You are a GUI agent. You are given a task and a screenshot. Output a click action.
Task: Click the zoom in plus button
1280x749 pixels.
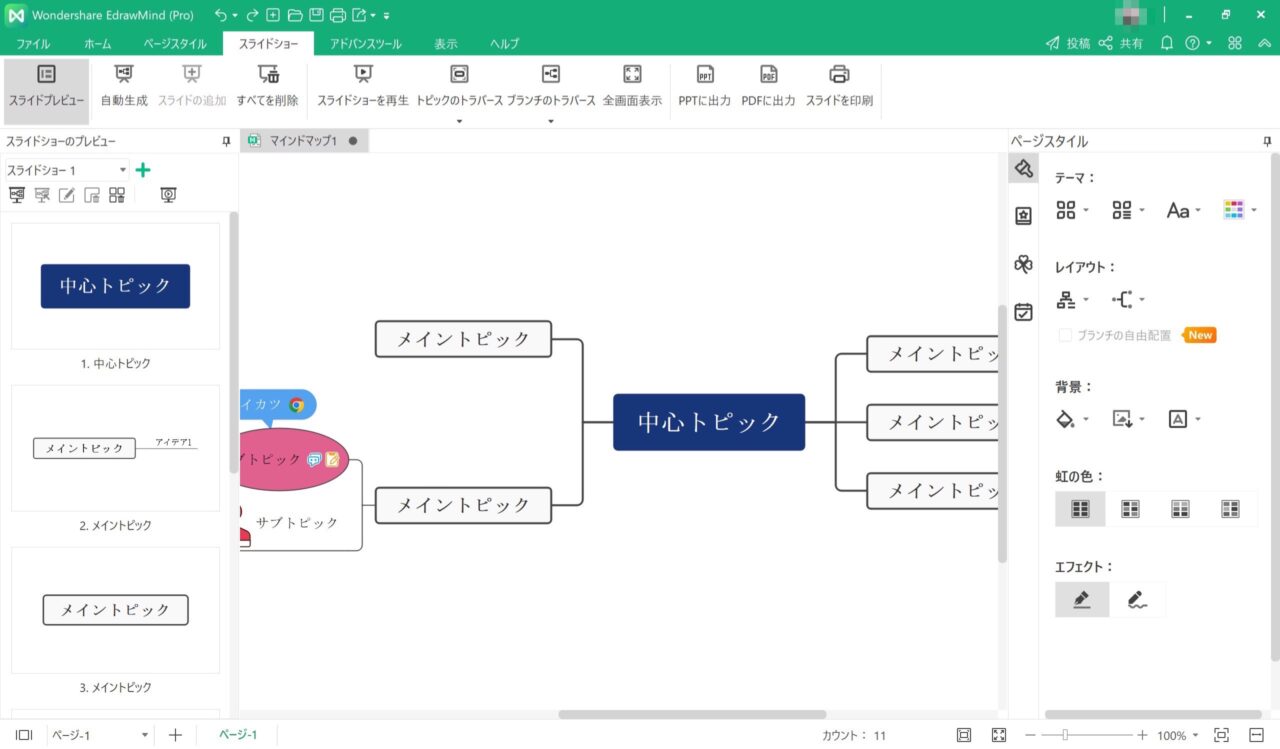point(1142,735)
